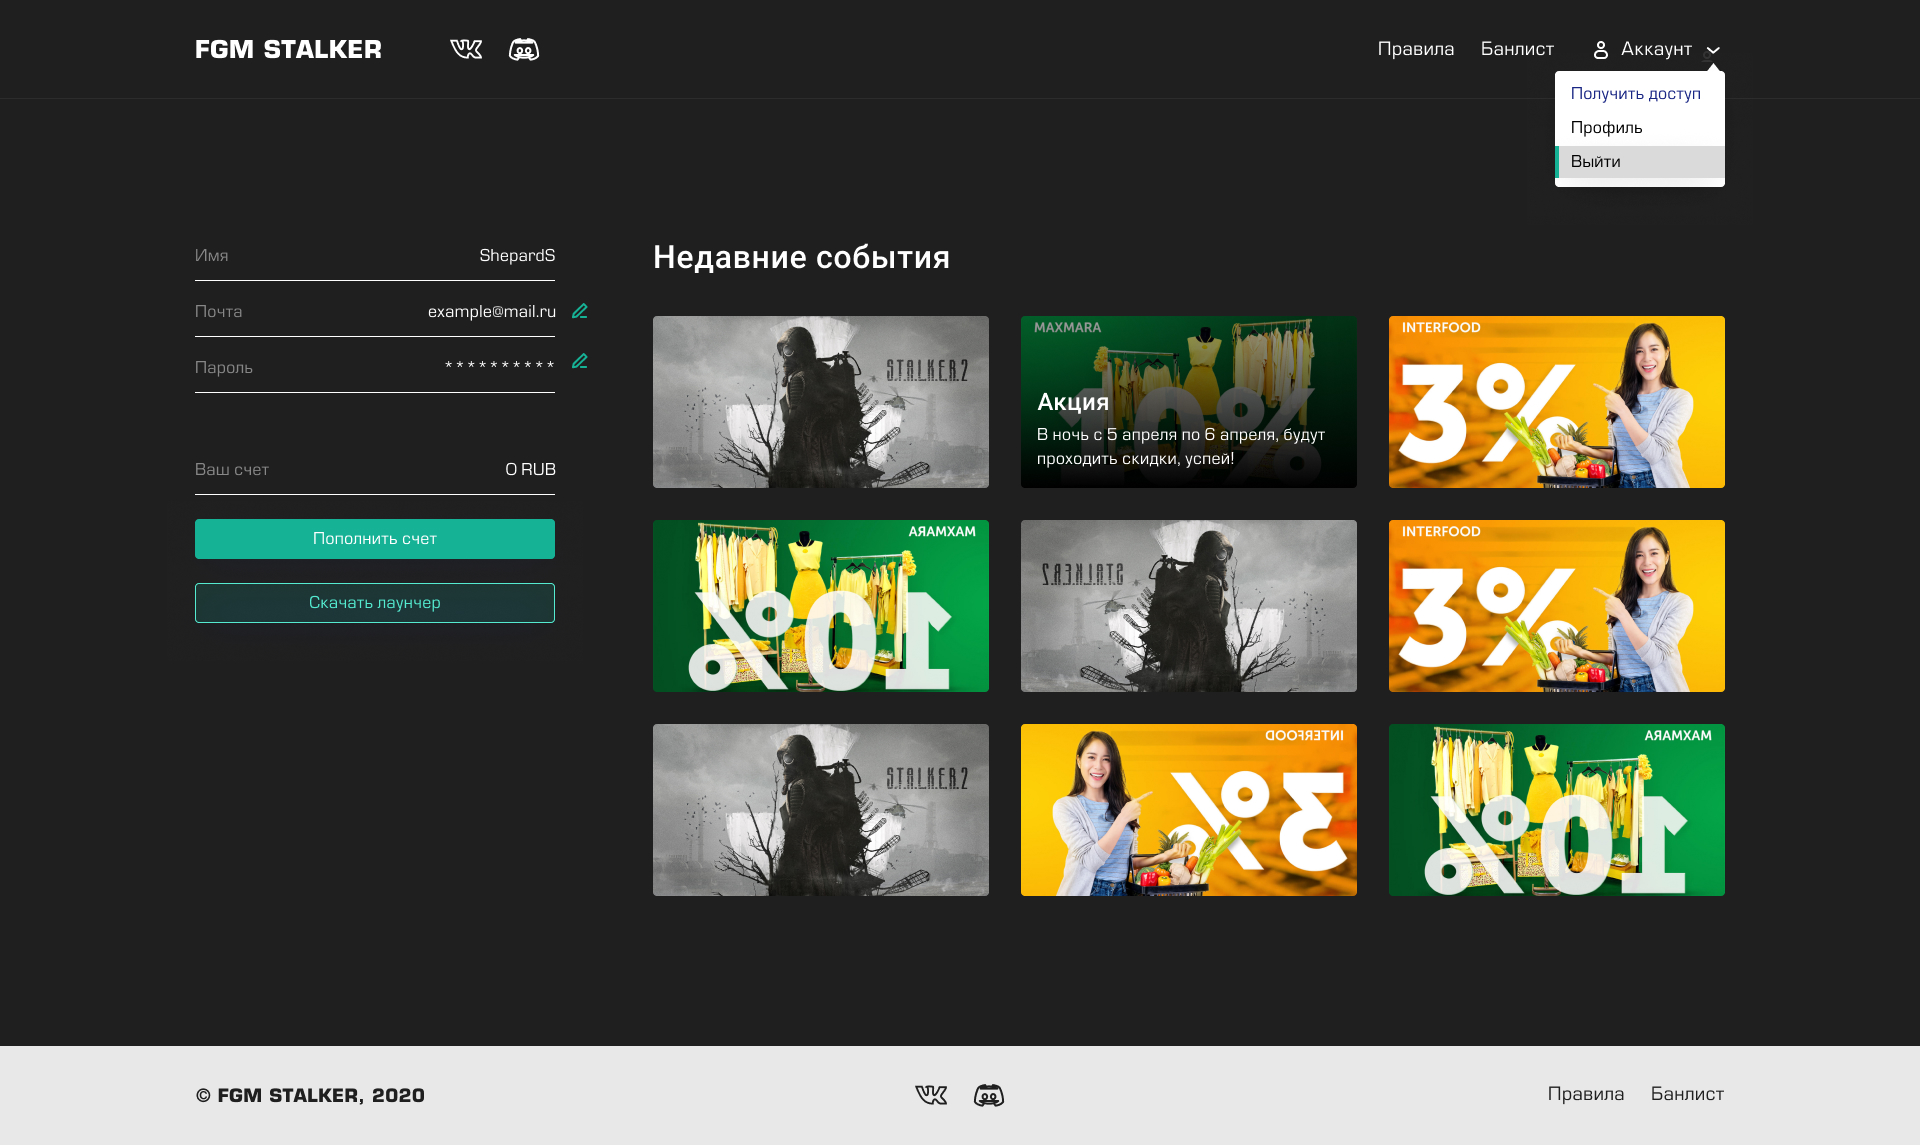Open the VK icon in footer
The width and height of the screenshot is (1920, 1145).
(931, 1095)
